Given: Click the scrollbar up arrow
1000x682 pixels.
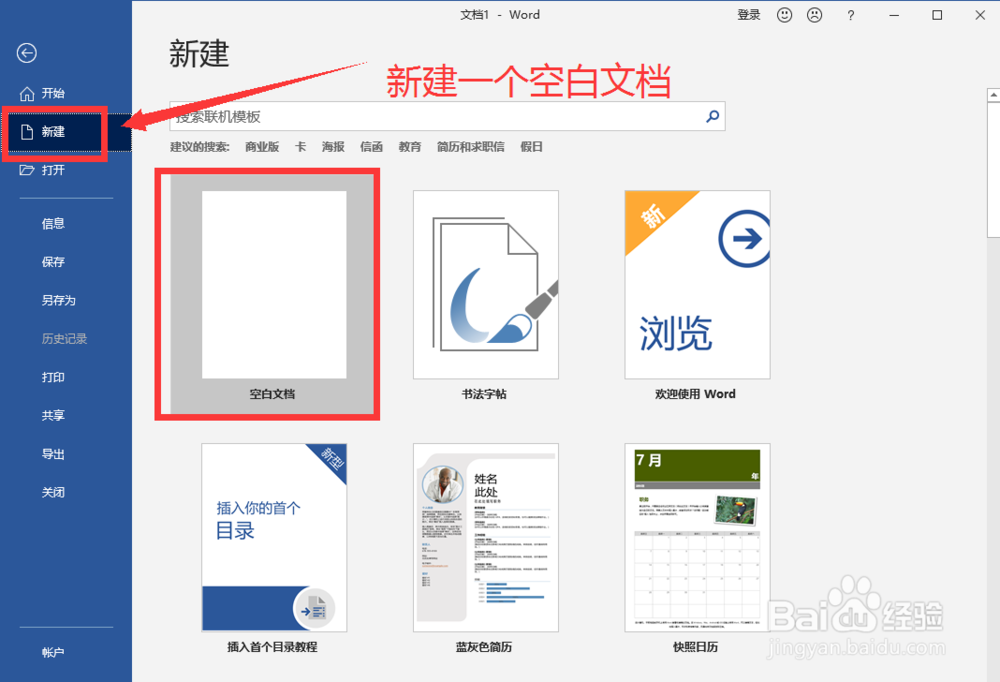Looking at the screenshot, I should [x=993, y=95].
